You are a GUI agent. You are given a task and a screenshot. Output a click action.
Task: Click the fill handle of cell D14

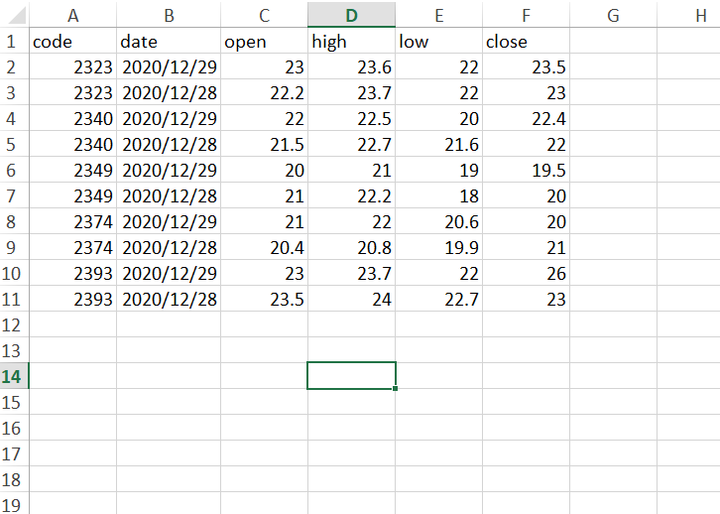click(395, 389)
